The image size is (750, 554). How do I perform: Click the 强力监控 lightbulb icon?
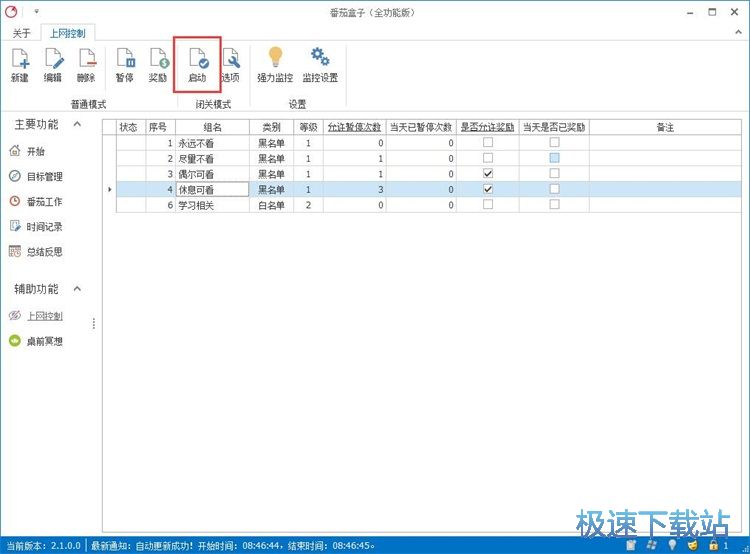[x=275, y=57]
